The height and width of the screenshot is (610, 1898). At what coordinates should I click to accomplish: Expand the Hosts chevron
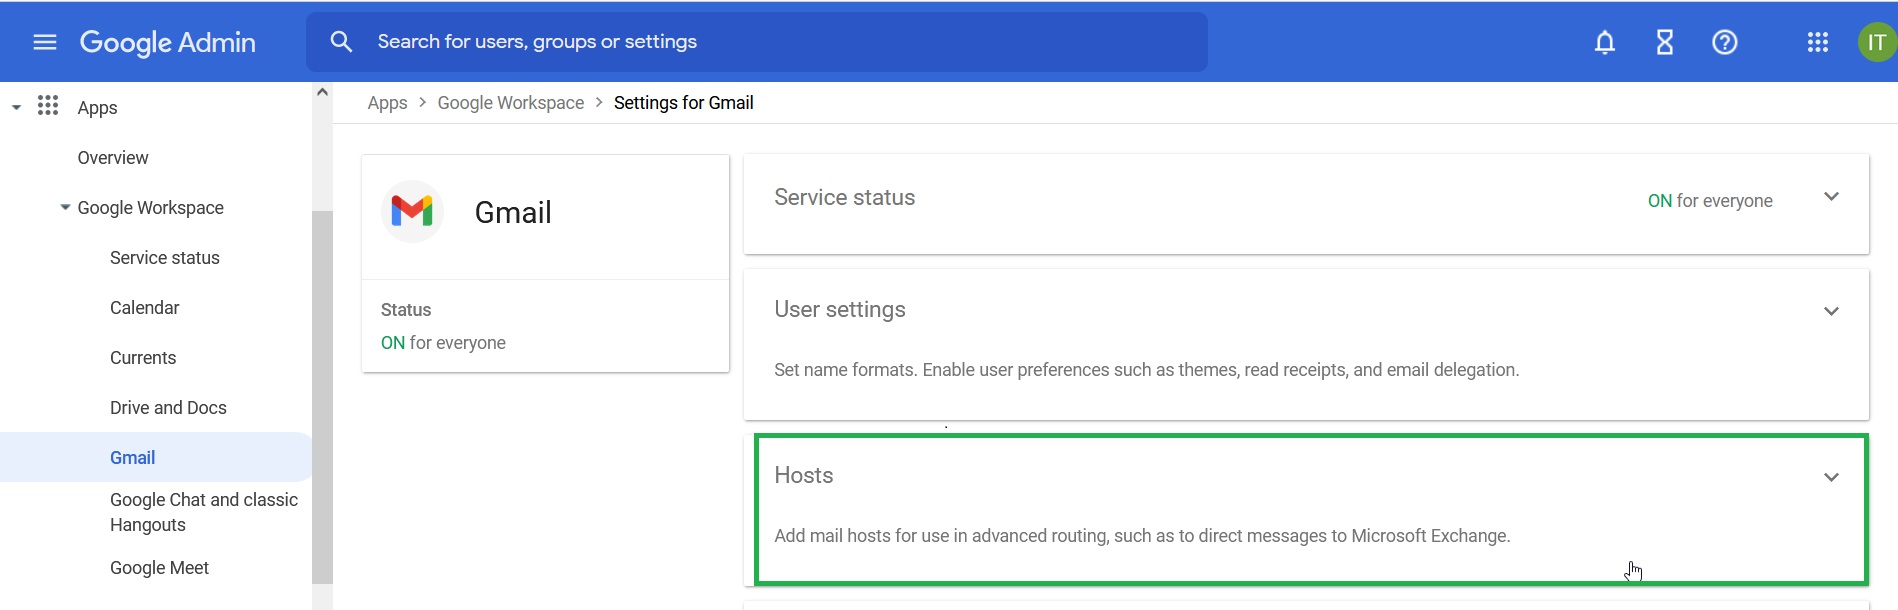click(x=1831, y=477)
